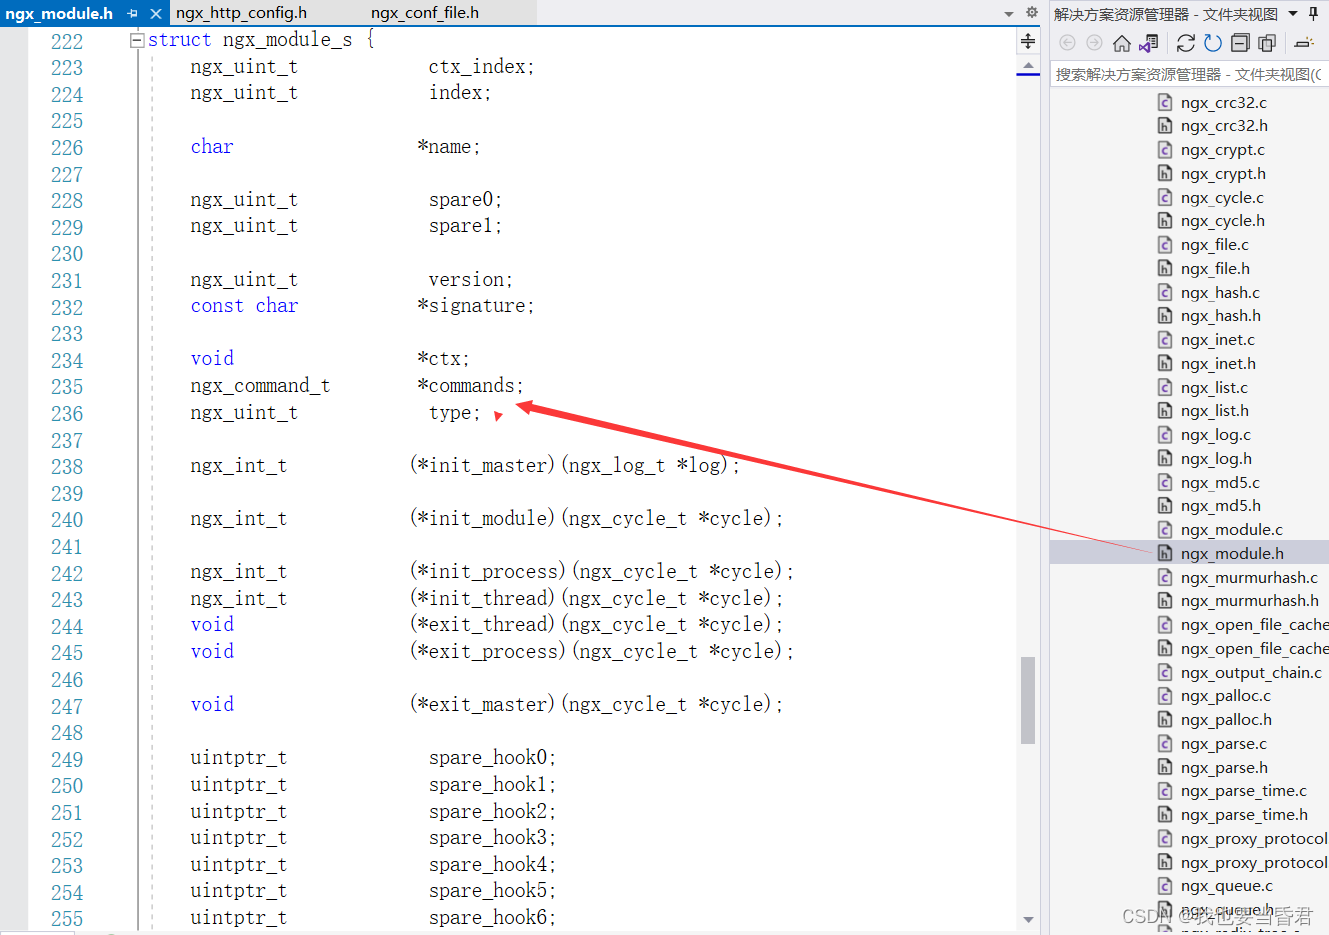
Task: Select ngx_crc32.h in the file tree
Action: (1224, 126)
